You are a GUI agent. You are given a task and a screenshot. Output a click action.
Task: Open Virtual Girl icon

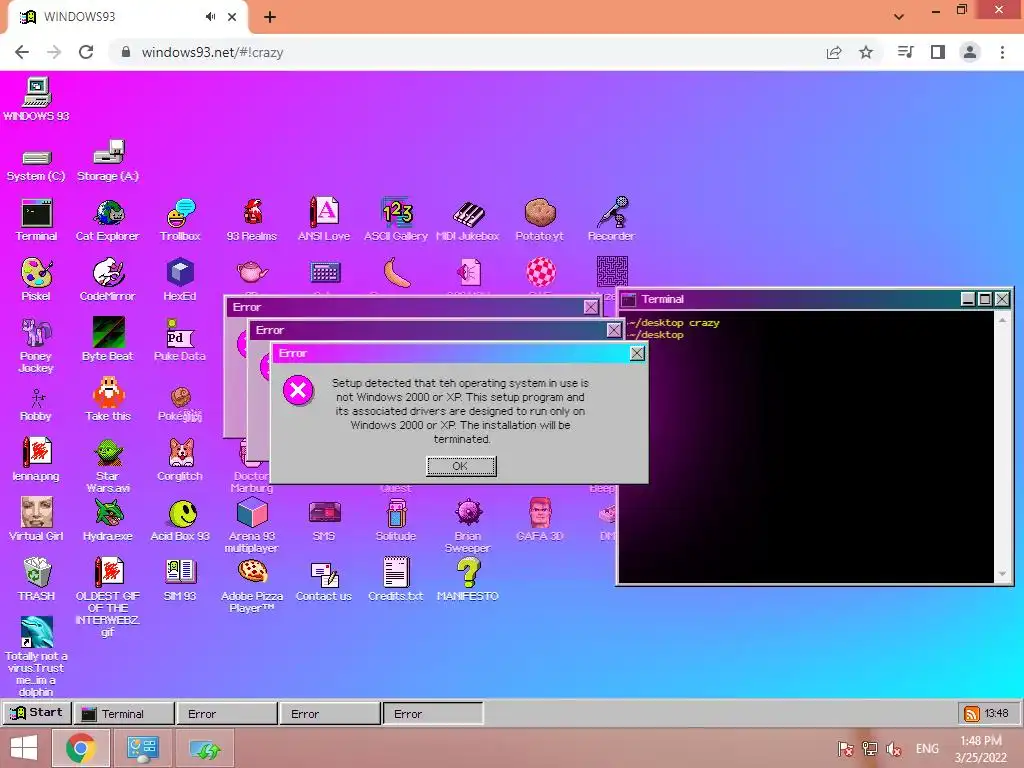pyautogui.click(x=36, y=519)
